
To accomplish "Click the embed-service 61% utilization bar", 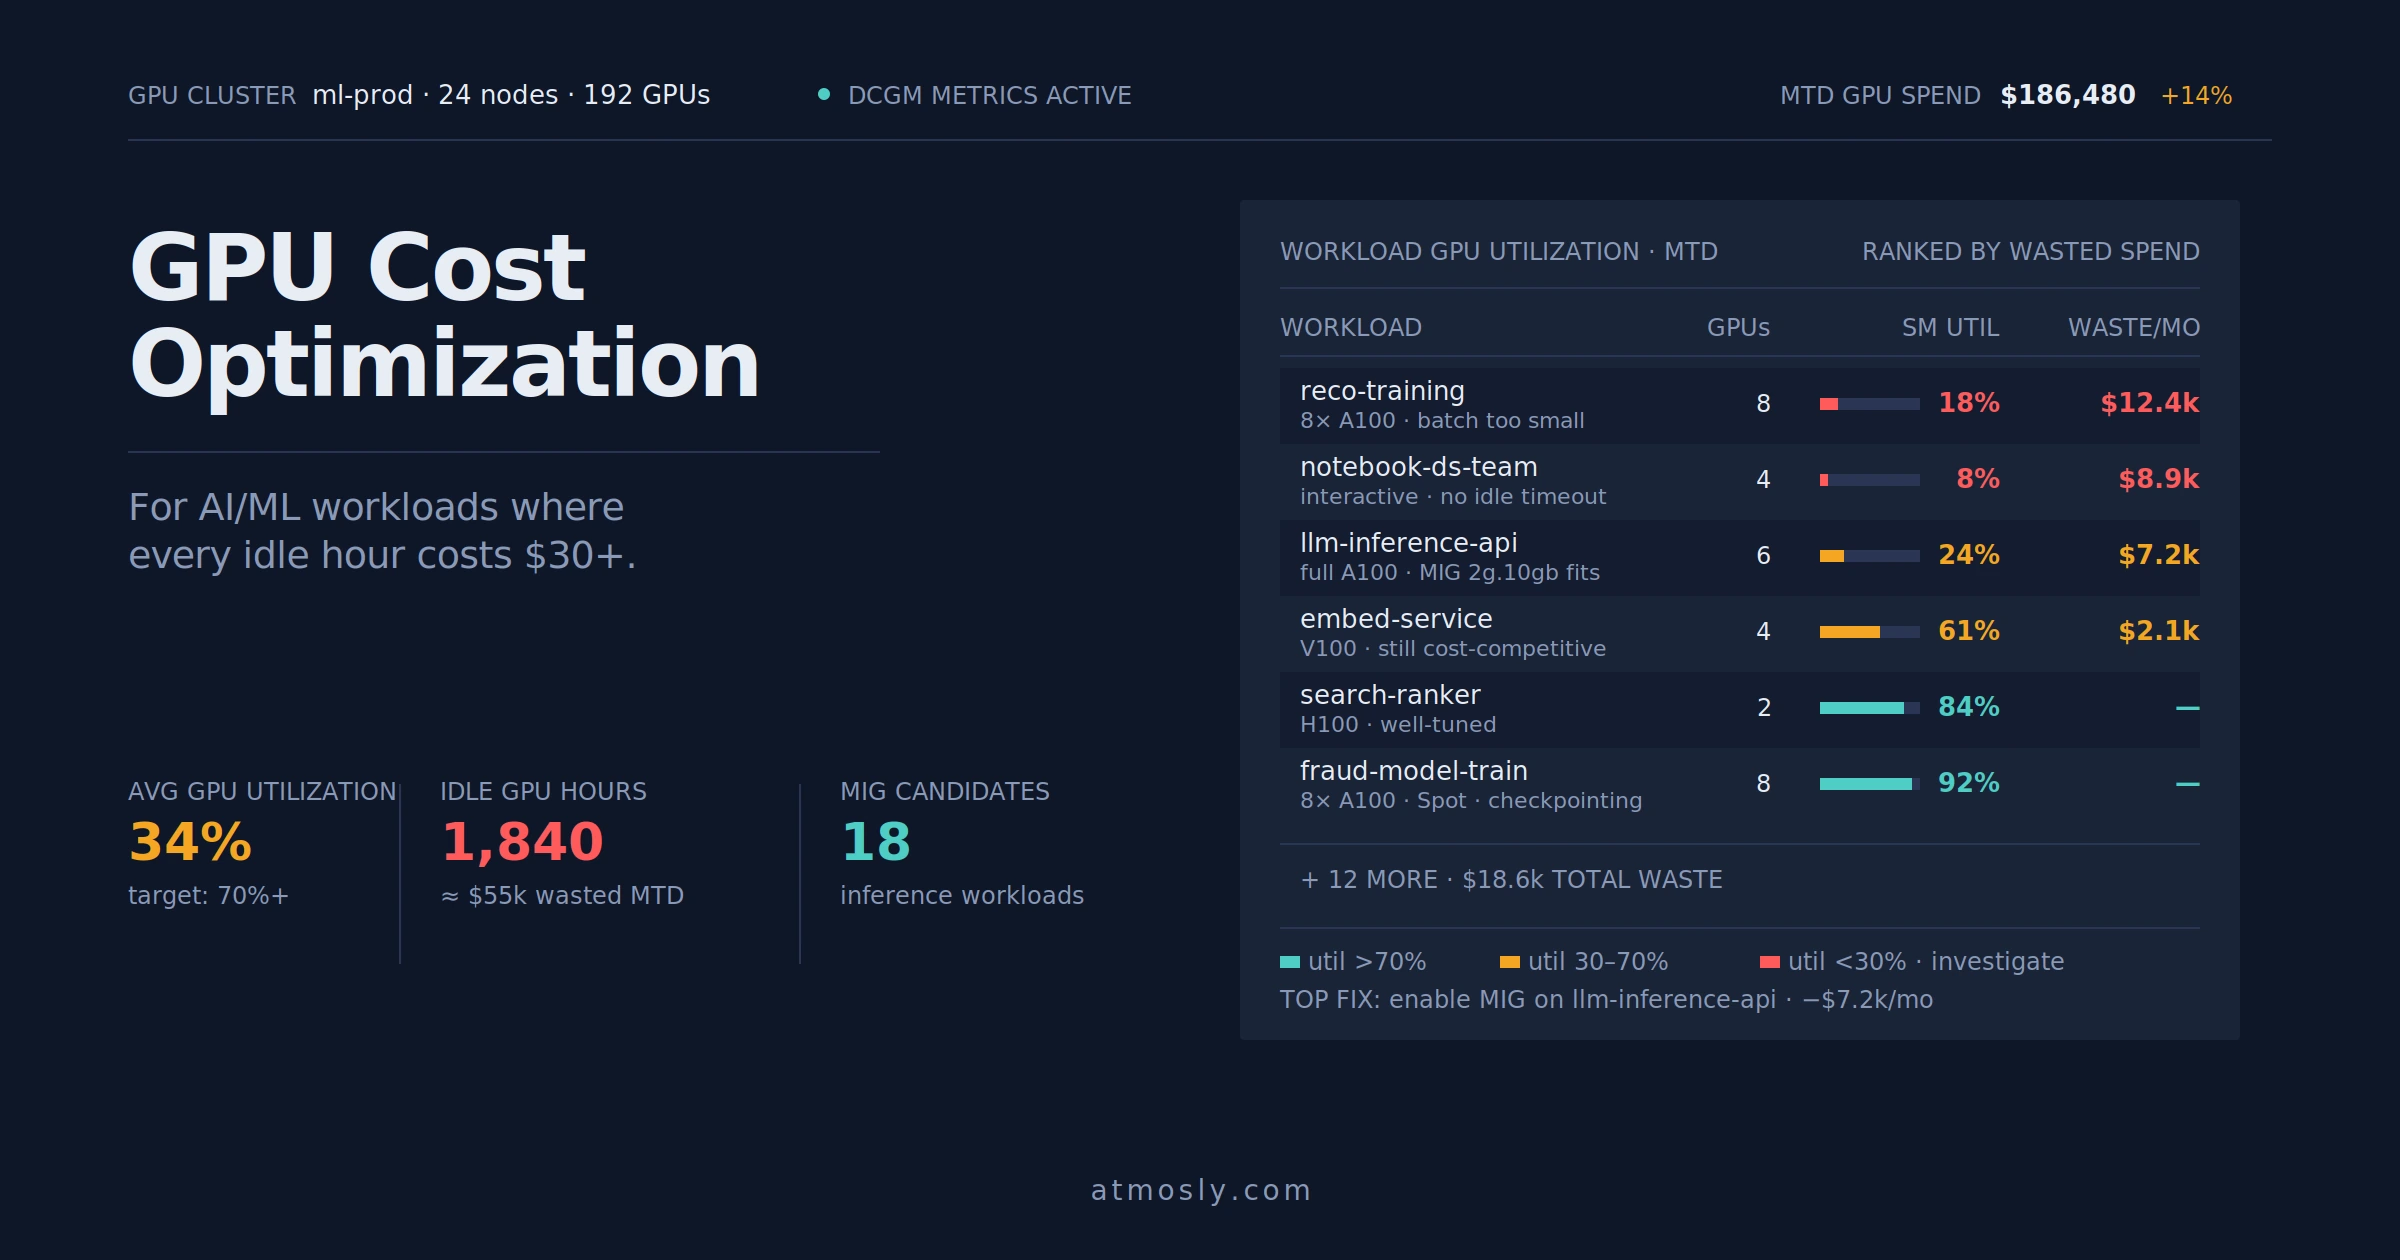I will point(1870,632).
